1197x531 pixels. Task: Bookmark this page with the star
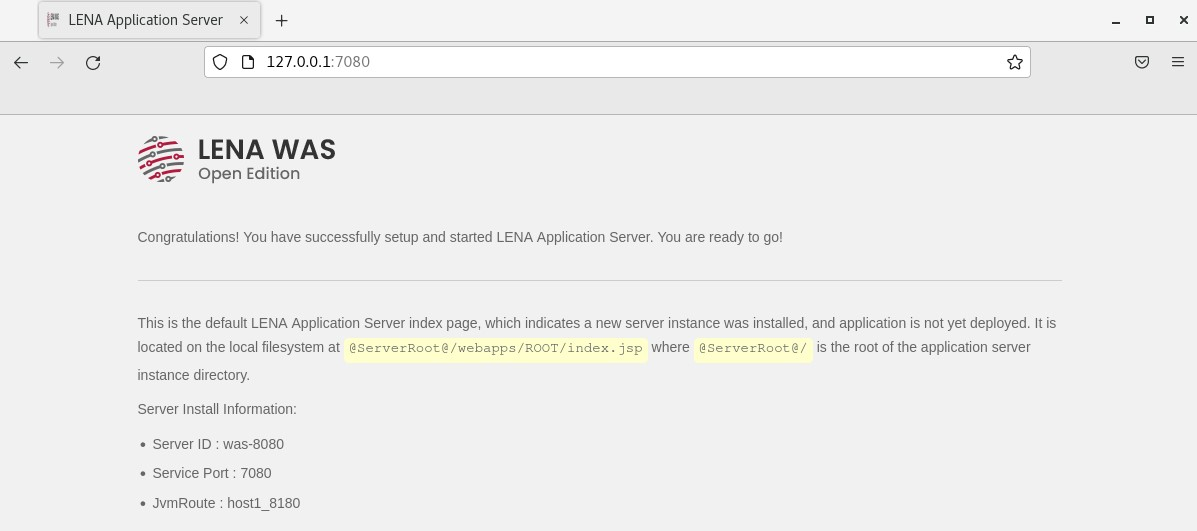coord(1015,62)
